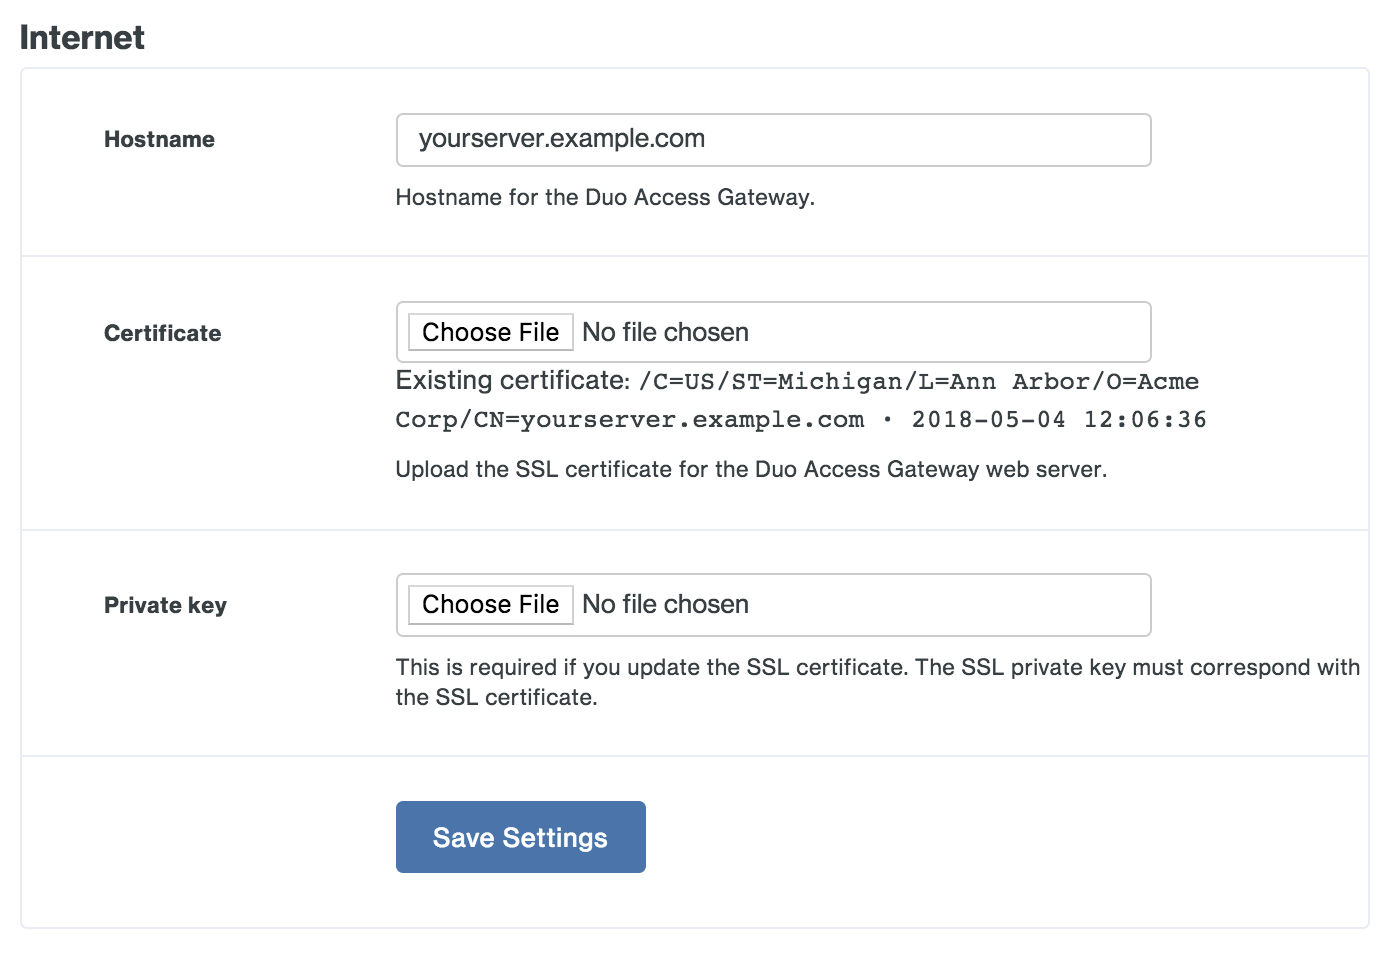Click the Private key label
1400x954 pixels.
coord(165,605)
